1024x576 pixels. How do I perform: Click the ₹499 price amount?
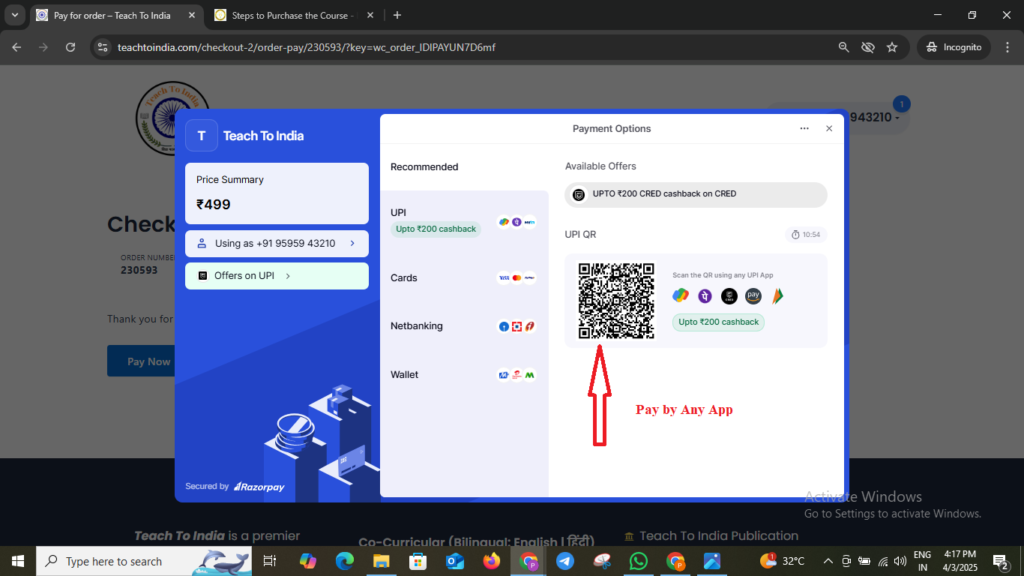[214, 204]
